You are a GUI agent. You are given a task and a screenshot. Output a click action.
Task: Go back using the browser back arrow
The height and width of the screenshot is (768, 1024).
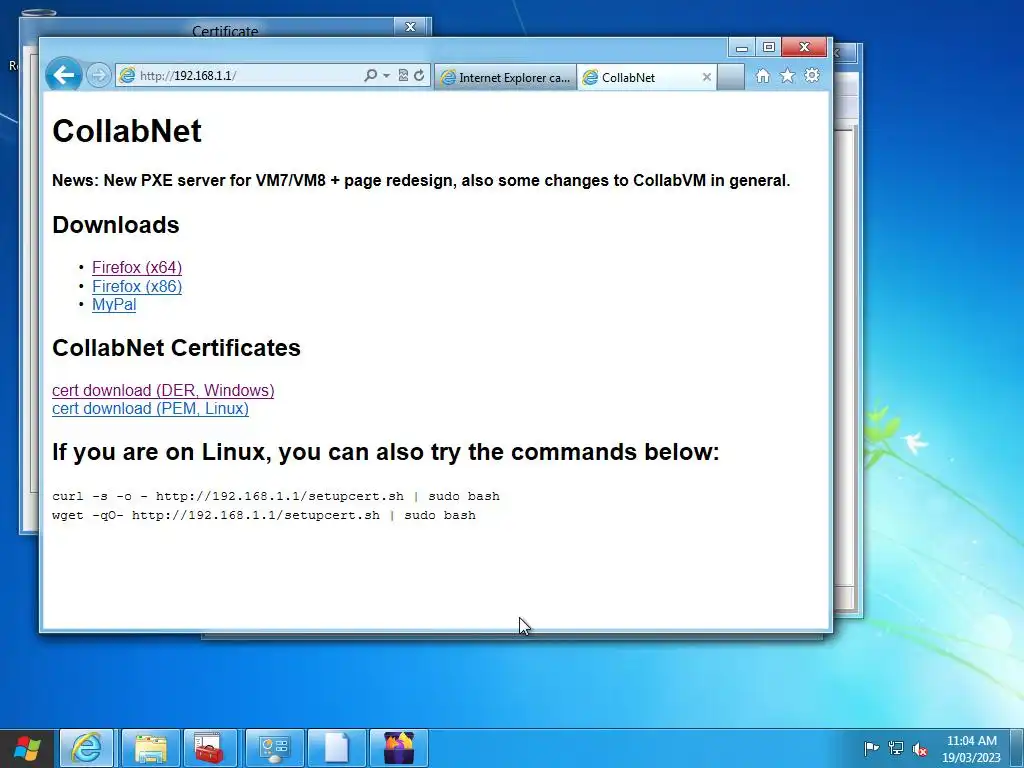(x=63, y=75)
